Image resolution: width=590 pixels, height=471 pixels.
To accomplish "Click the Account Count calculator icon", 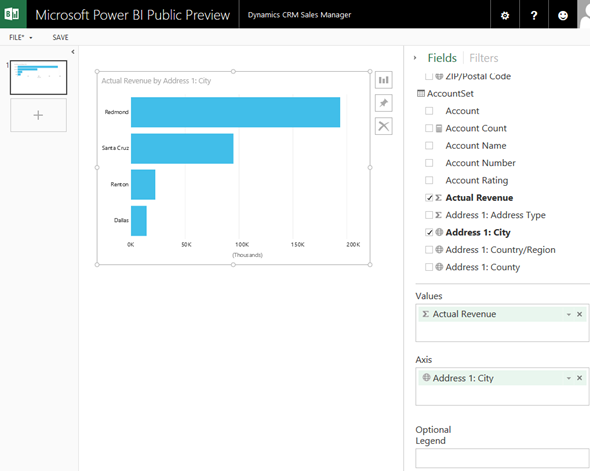I will click(x=439, y=128).
